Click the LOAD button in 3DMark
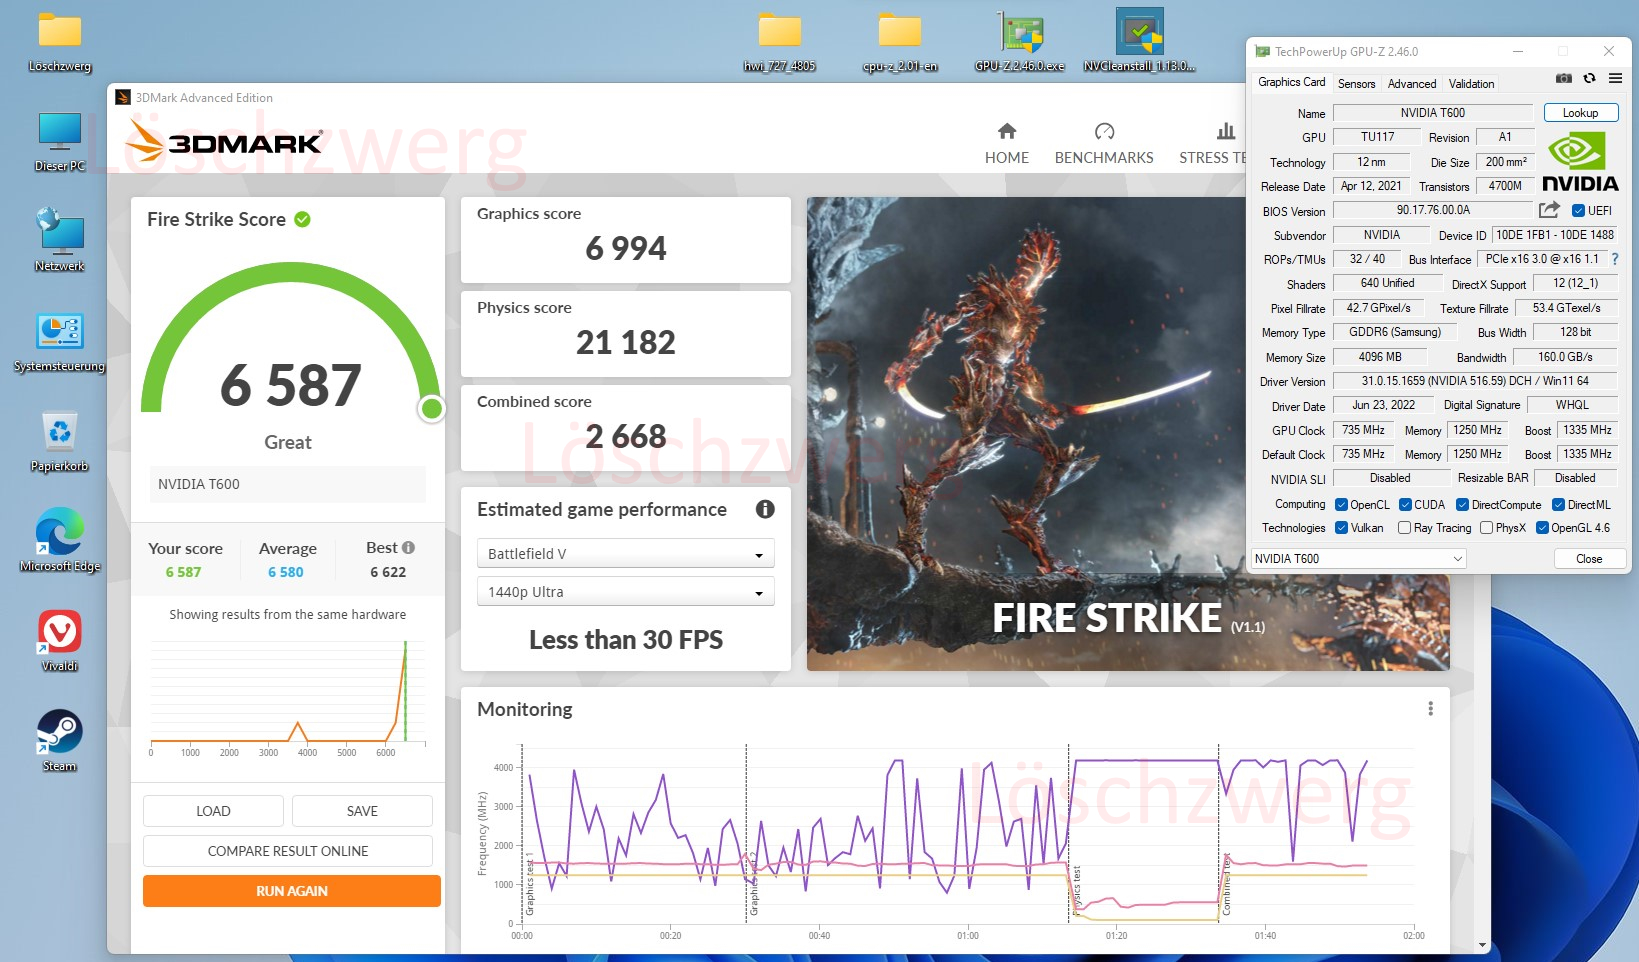The width and height of the screenshot is (1639, 962). point(213,811)
